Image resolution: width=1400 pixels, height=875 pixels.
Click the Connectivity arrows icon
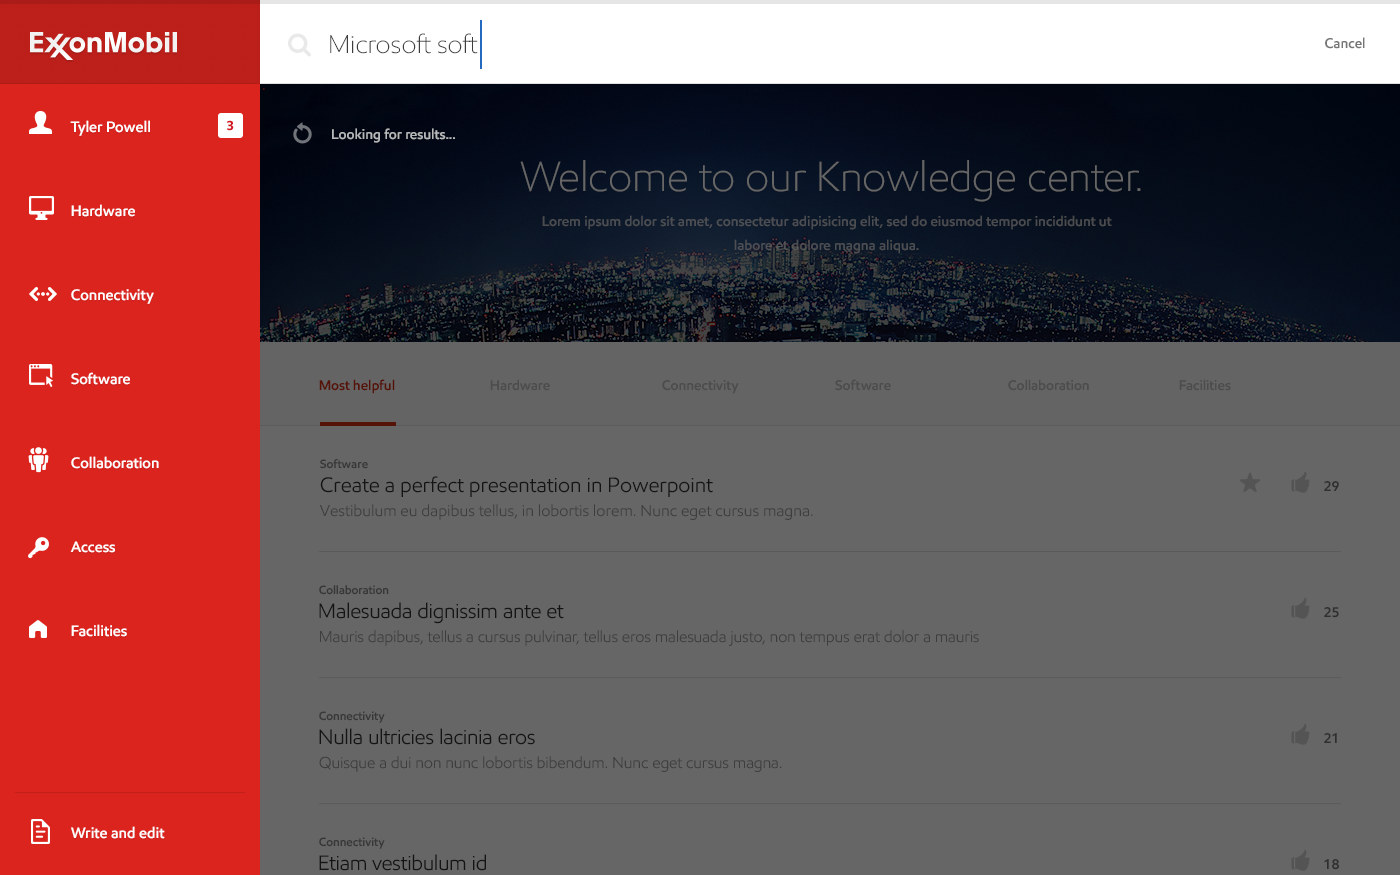click(x=42, y=294)
